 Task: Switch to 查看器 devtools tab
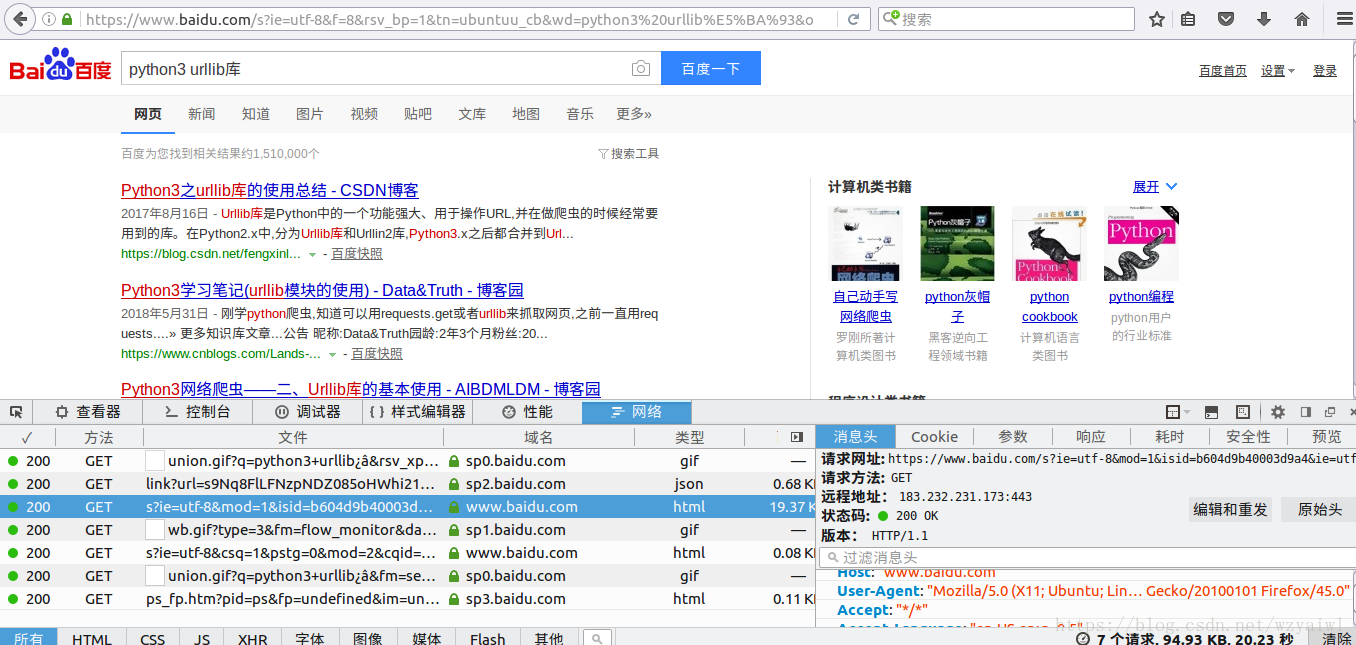(88, 412)
